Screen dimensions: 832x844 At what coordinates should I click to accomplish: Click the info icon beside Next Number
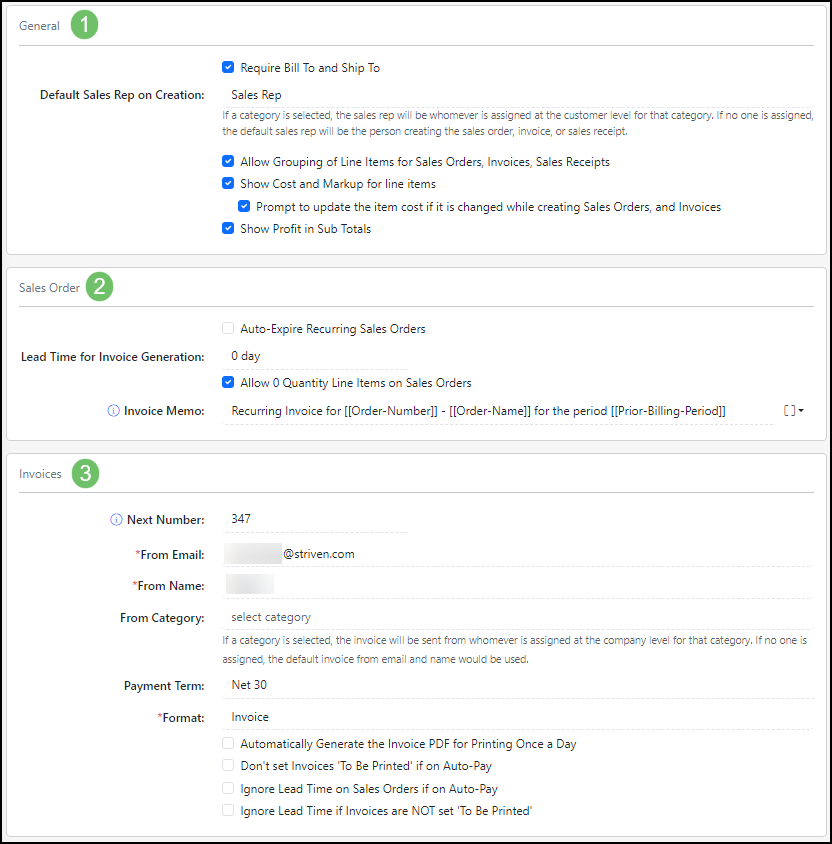coord(116,519)
